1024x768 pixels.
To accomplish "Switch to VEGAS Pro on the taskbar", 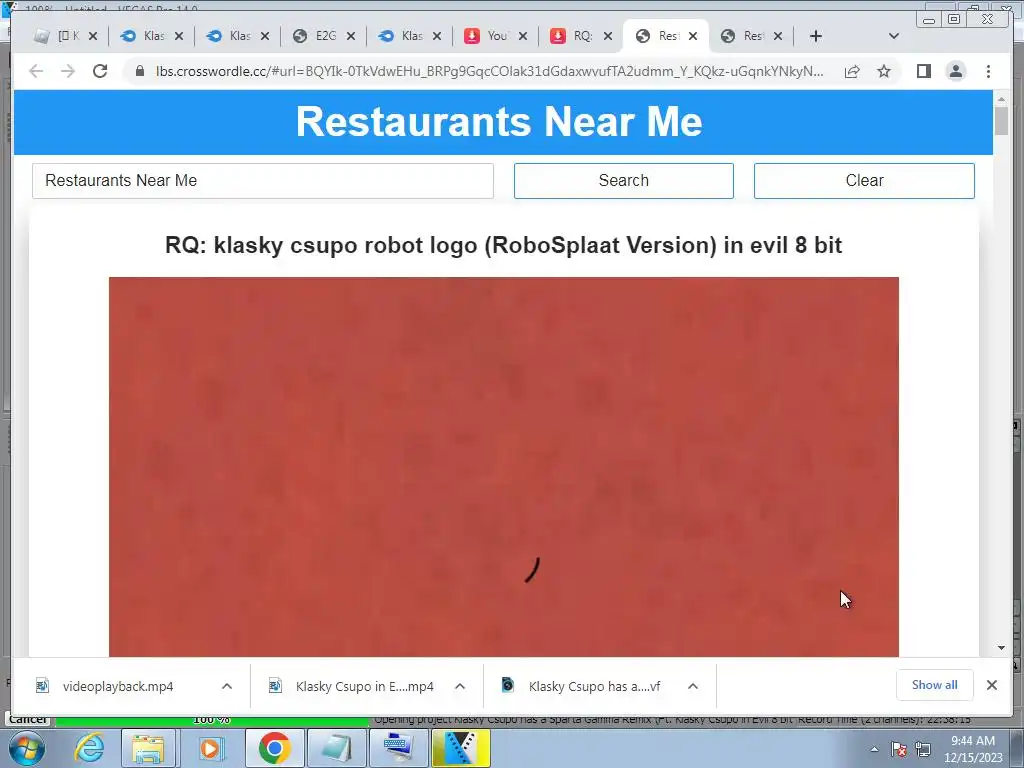I will 460,748.
